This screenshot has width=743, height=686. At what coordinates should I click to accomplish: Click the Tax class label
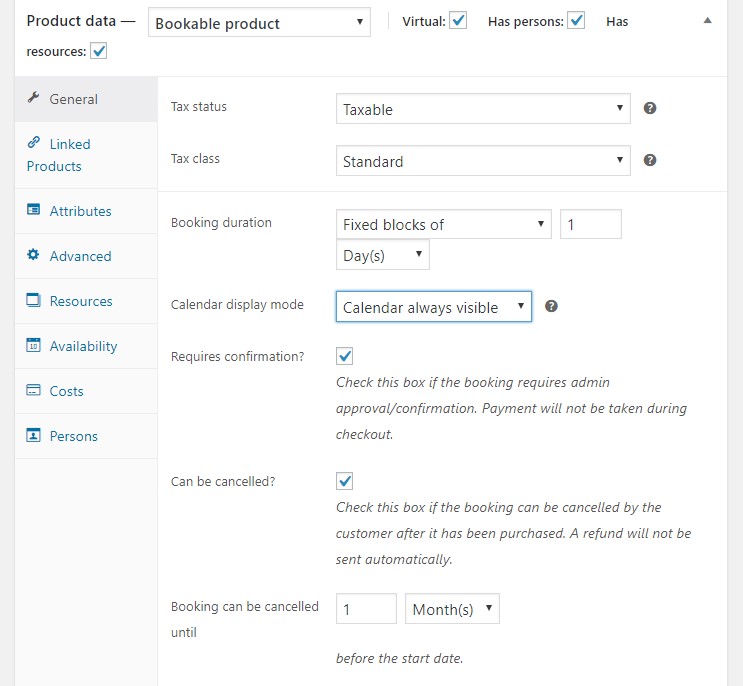[x=195, y=159]
